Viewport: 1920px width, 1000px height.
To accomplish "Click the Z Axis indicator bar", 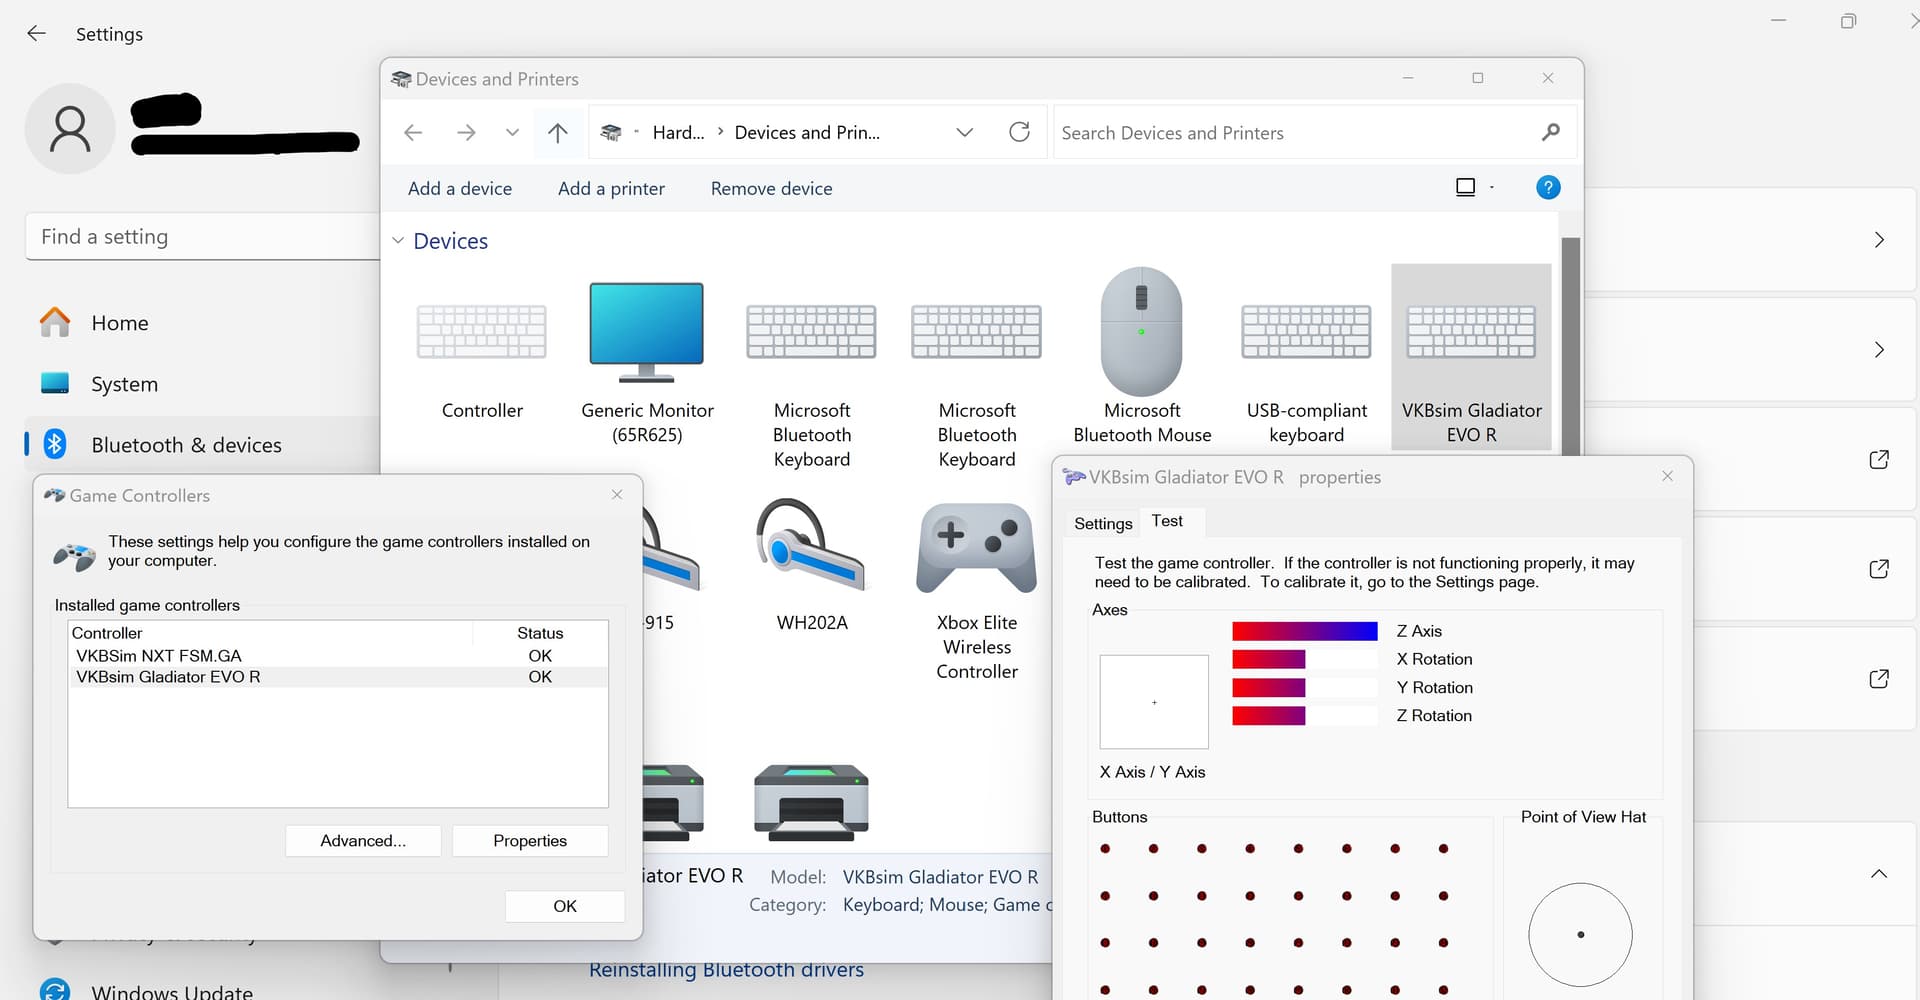I will pyautogui.click(x=1305, y=631).
